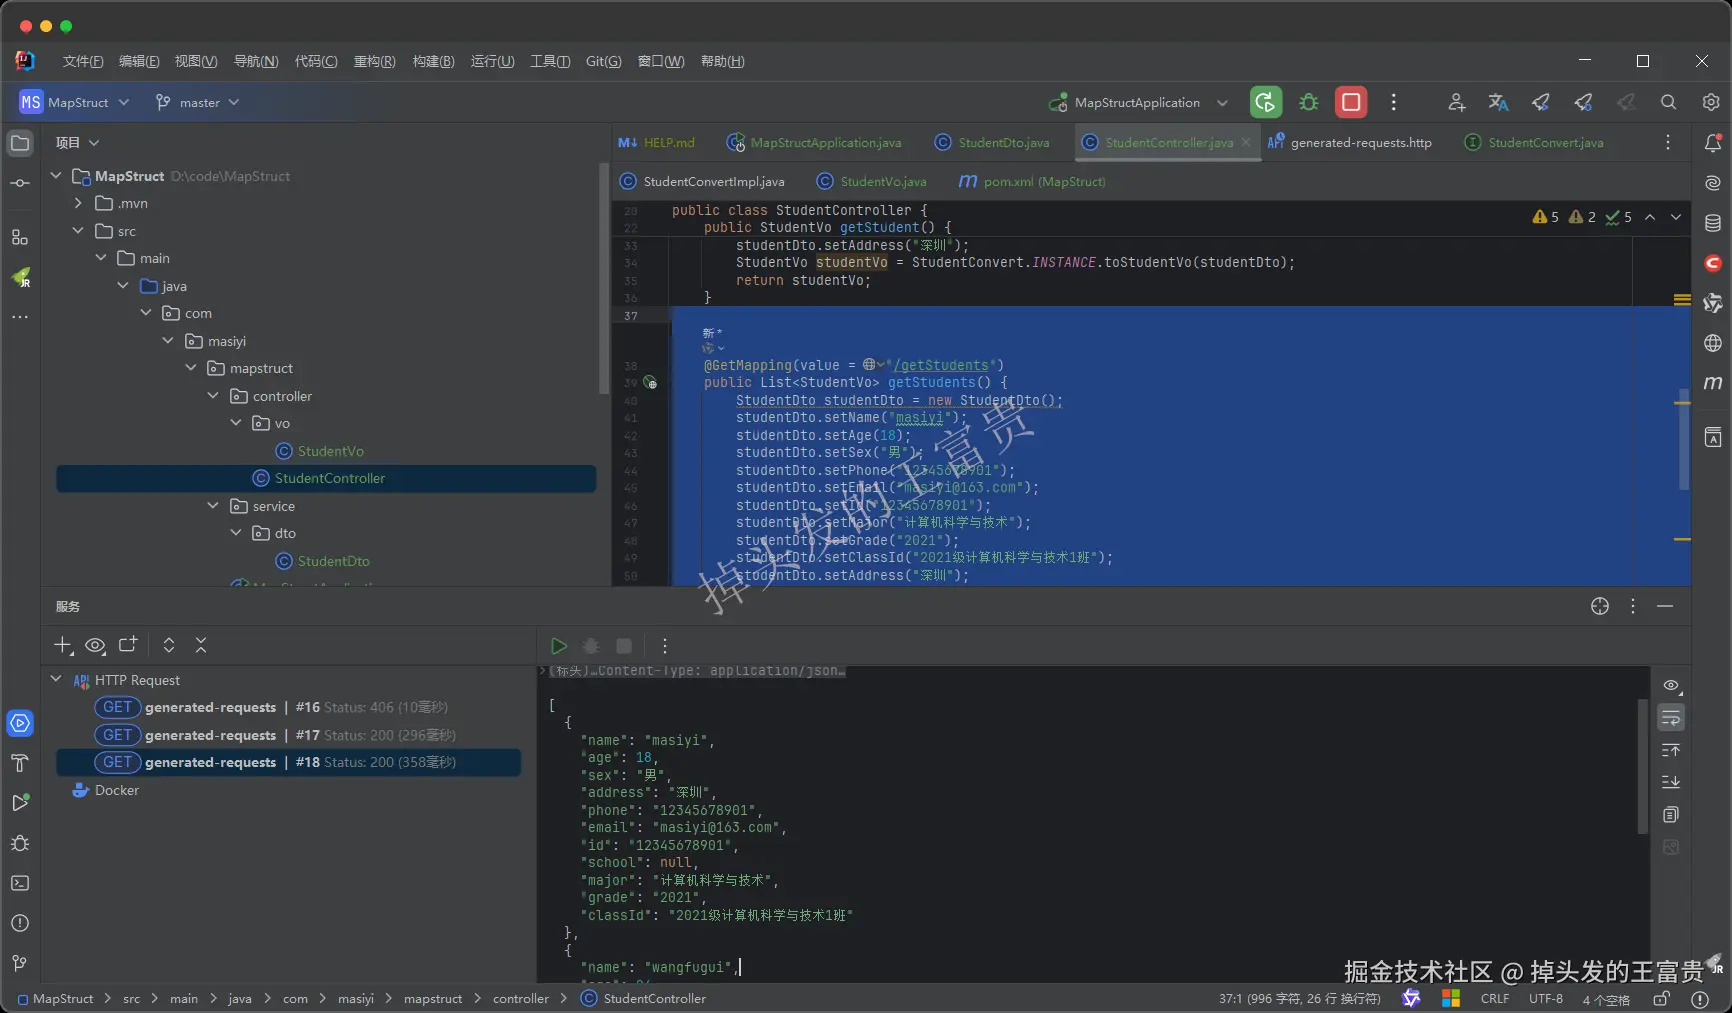Screen dimensions: 1732x1013
Task: Toggle scroll to end of response output
Action: [x=1671, y=782]
